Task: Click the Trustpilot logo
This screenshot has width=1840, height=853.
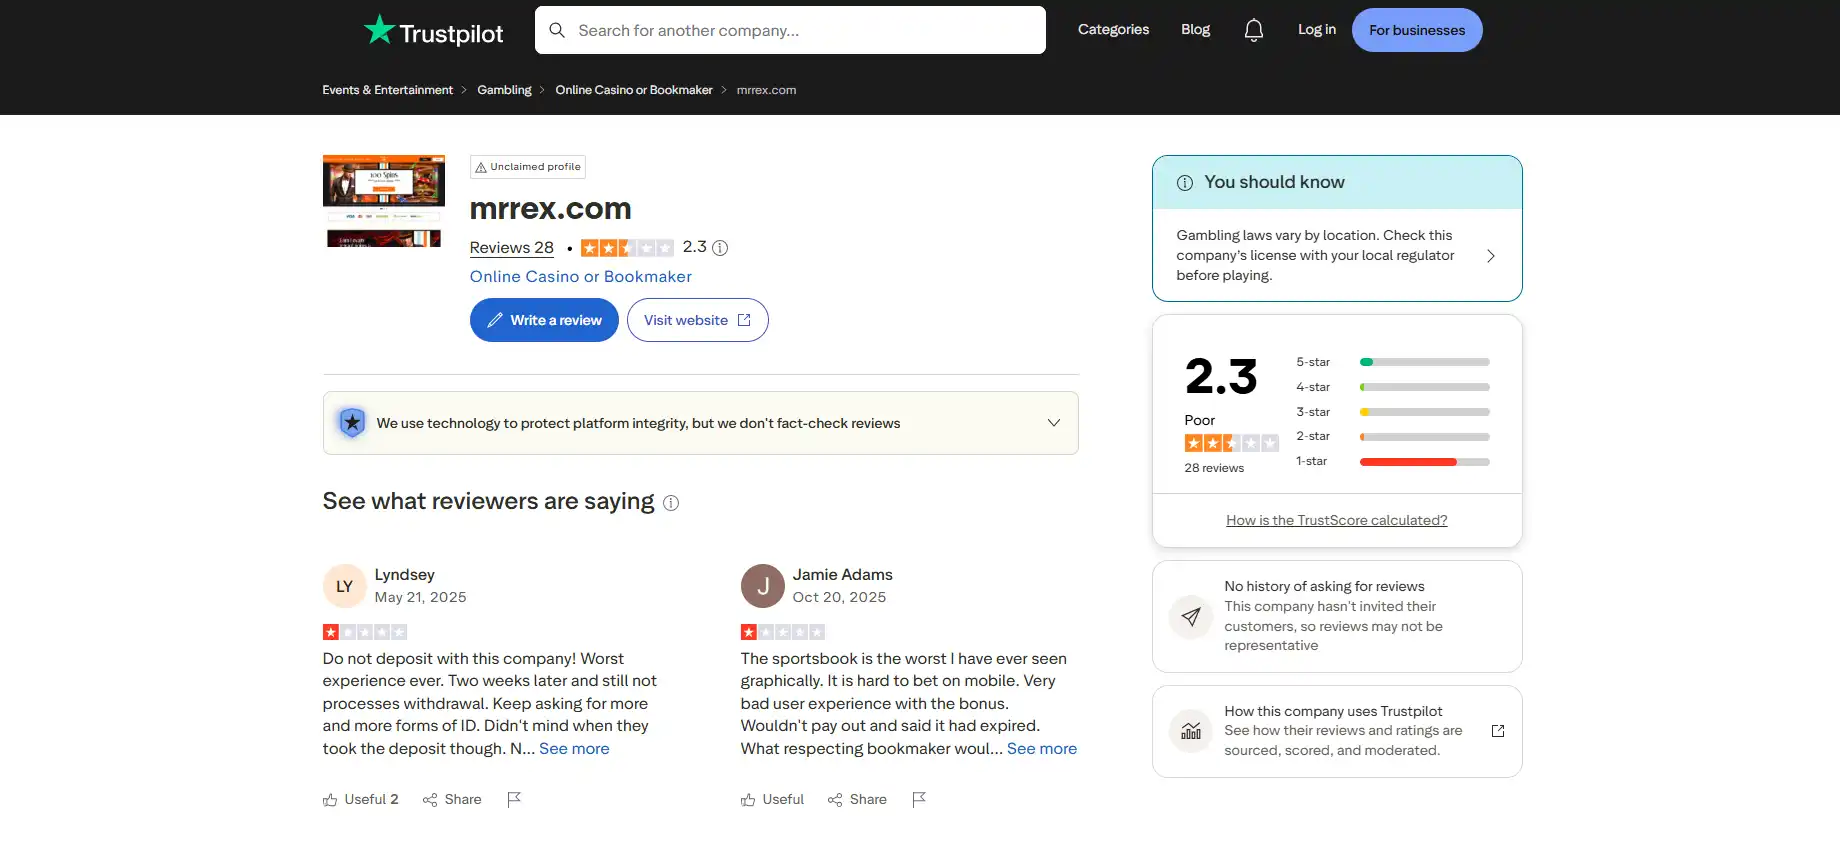Action: [x=433, y=31]
